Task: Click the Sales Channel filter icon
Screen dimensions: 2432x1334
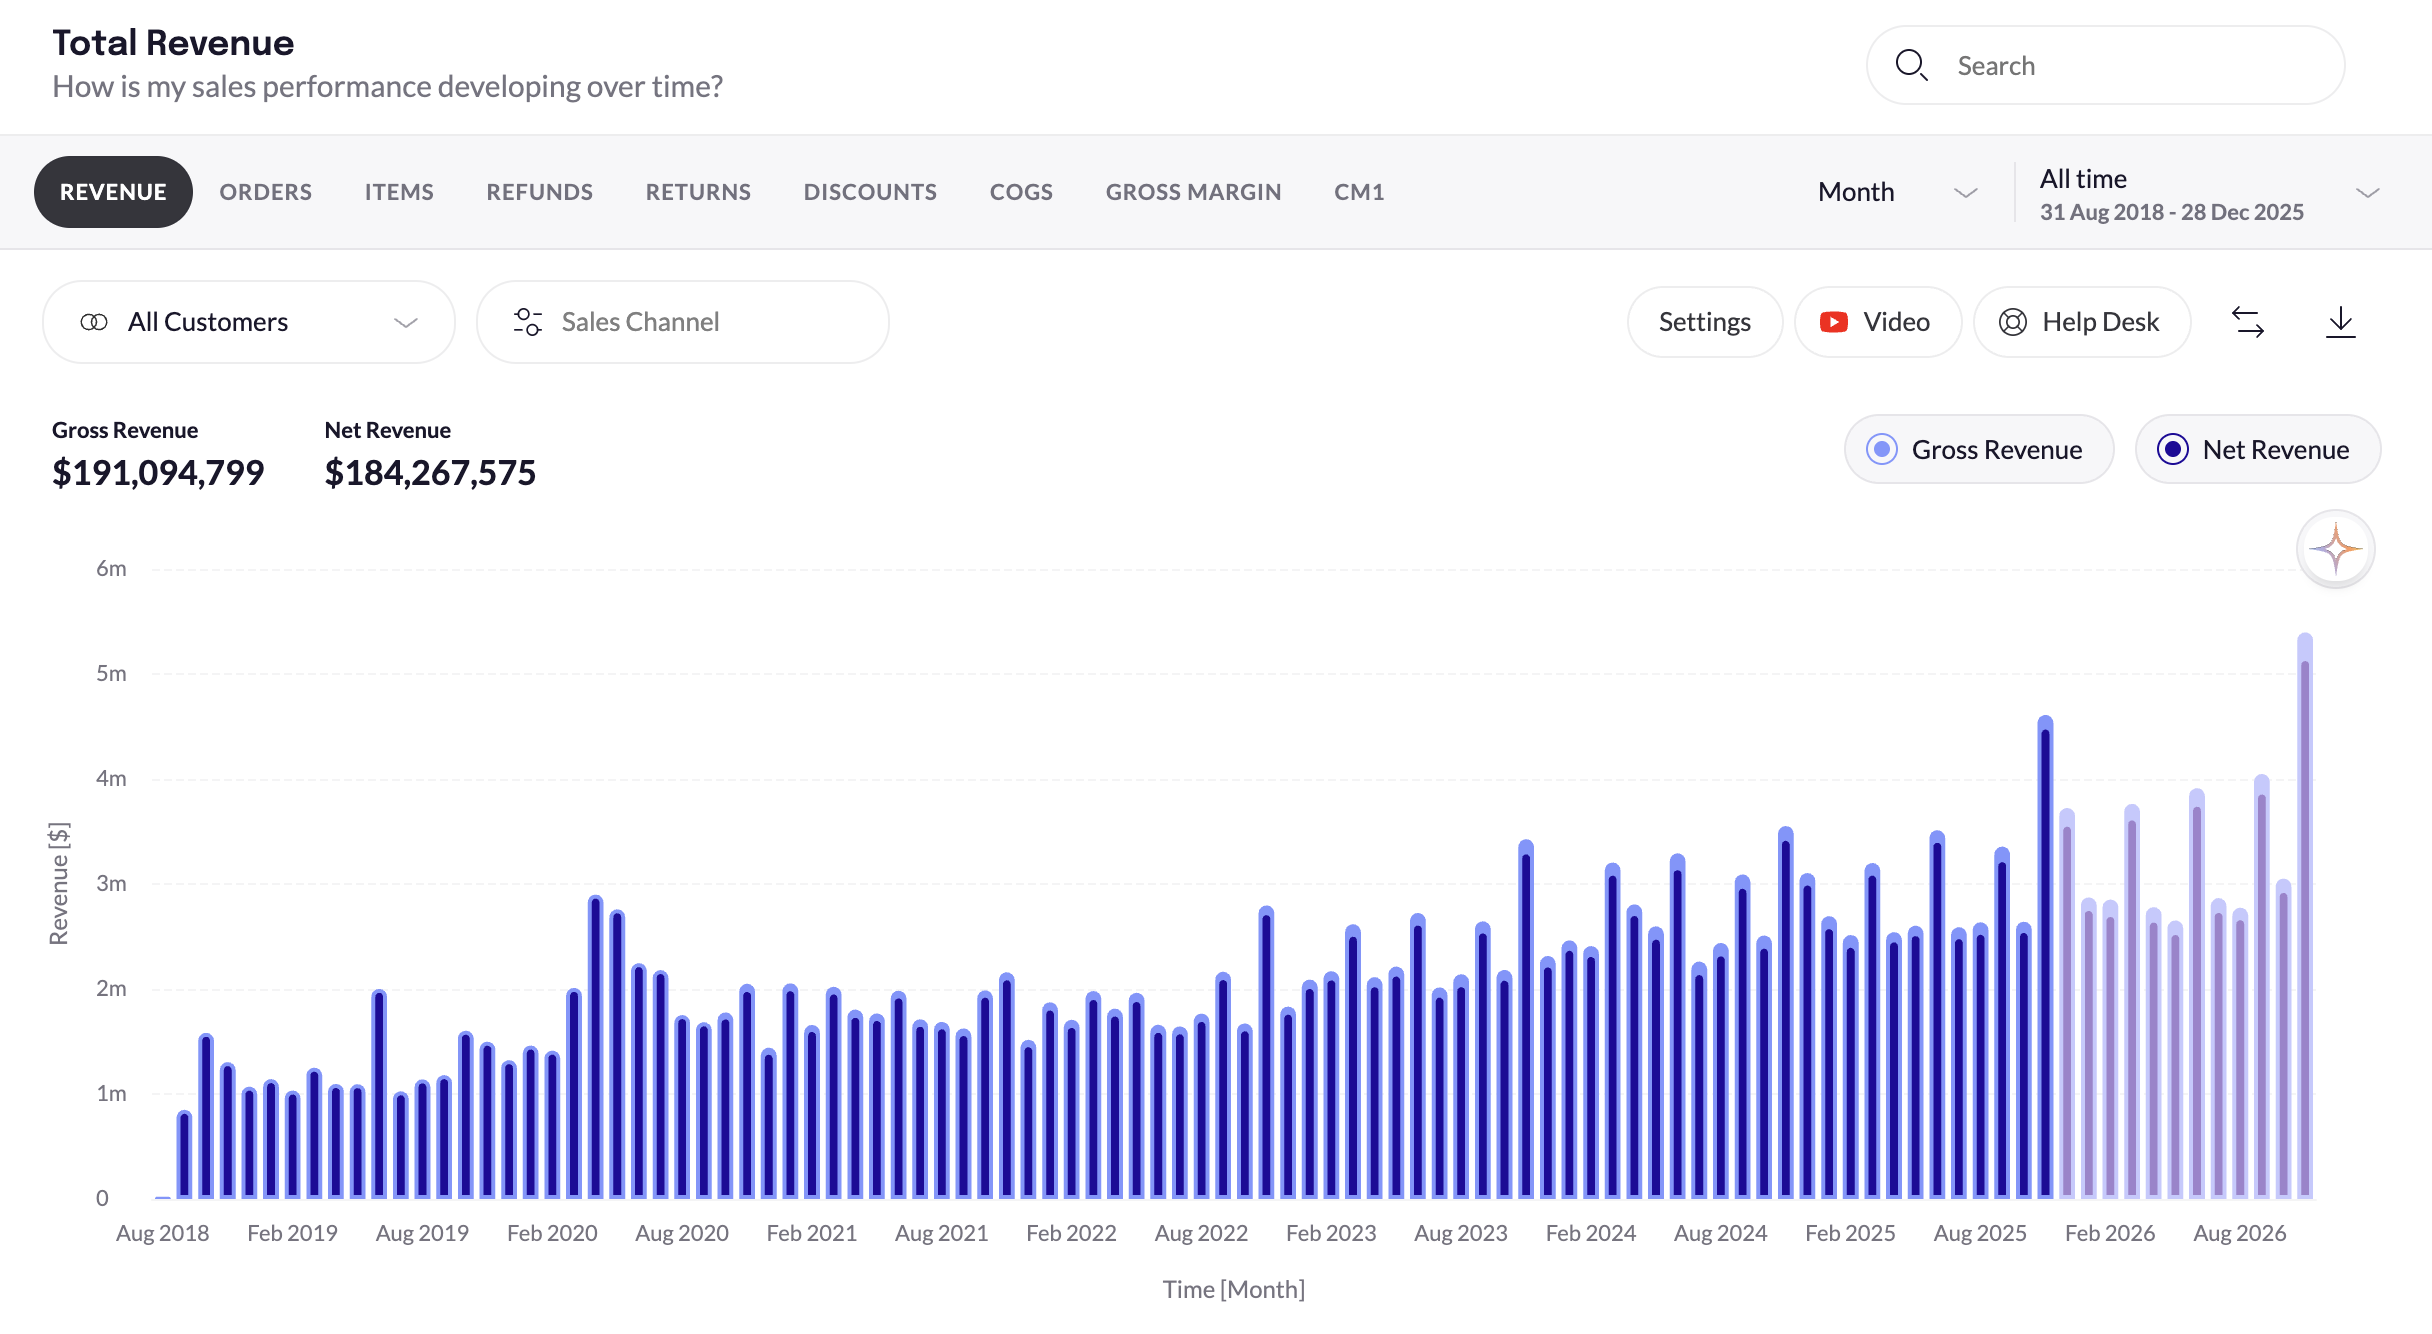Action: 528,322
